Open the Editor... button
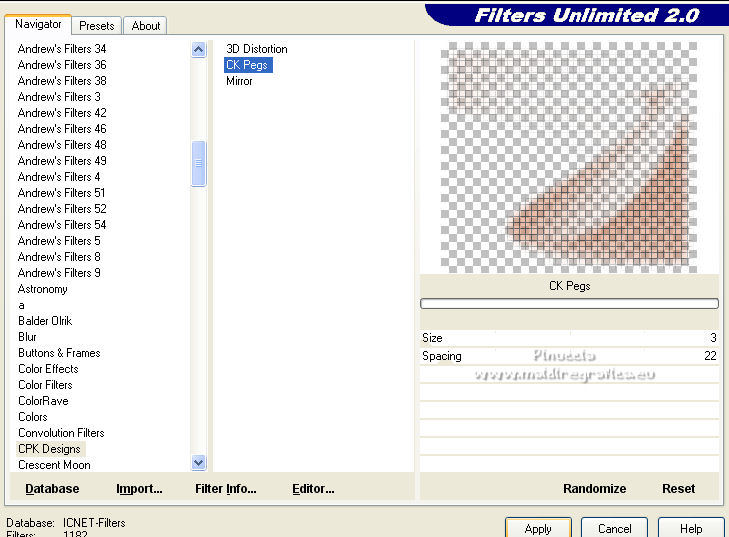The image size is (729, 537). pos(313,489)
